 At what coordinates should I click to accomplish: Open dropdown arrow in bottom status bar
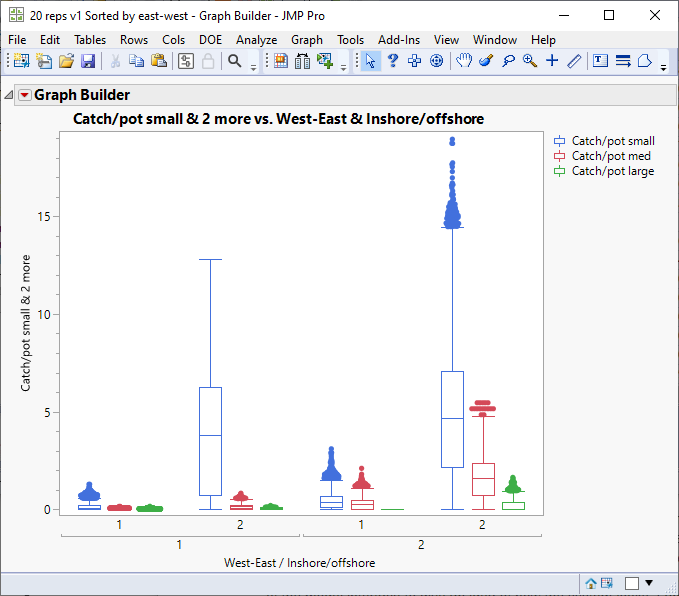[x=649, y=583]
